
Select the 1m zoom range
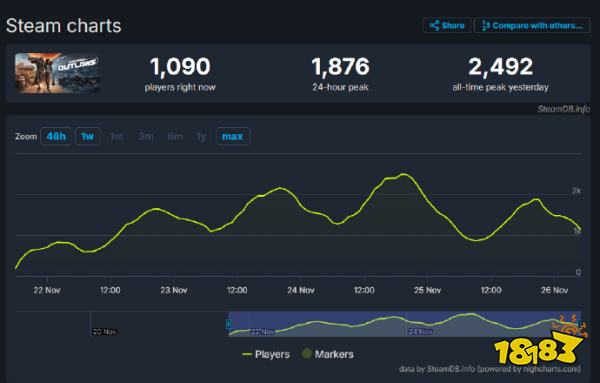point(116,136)
